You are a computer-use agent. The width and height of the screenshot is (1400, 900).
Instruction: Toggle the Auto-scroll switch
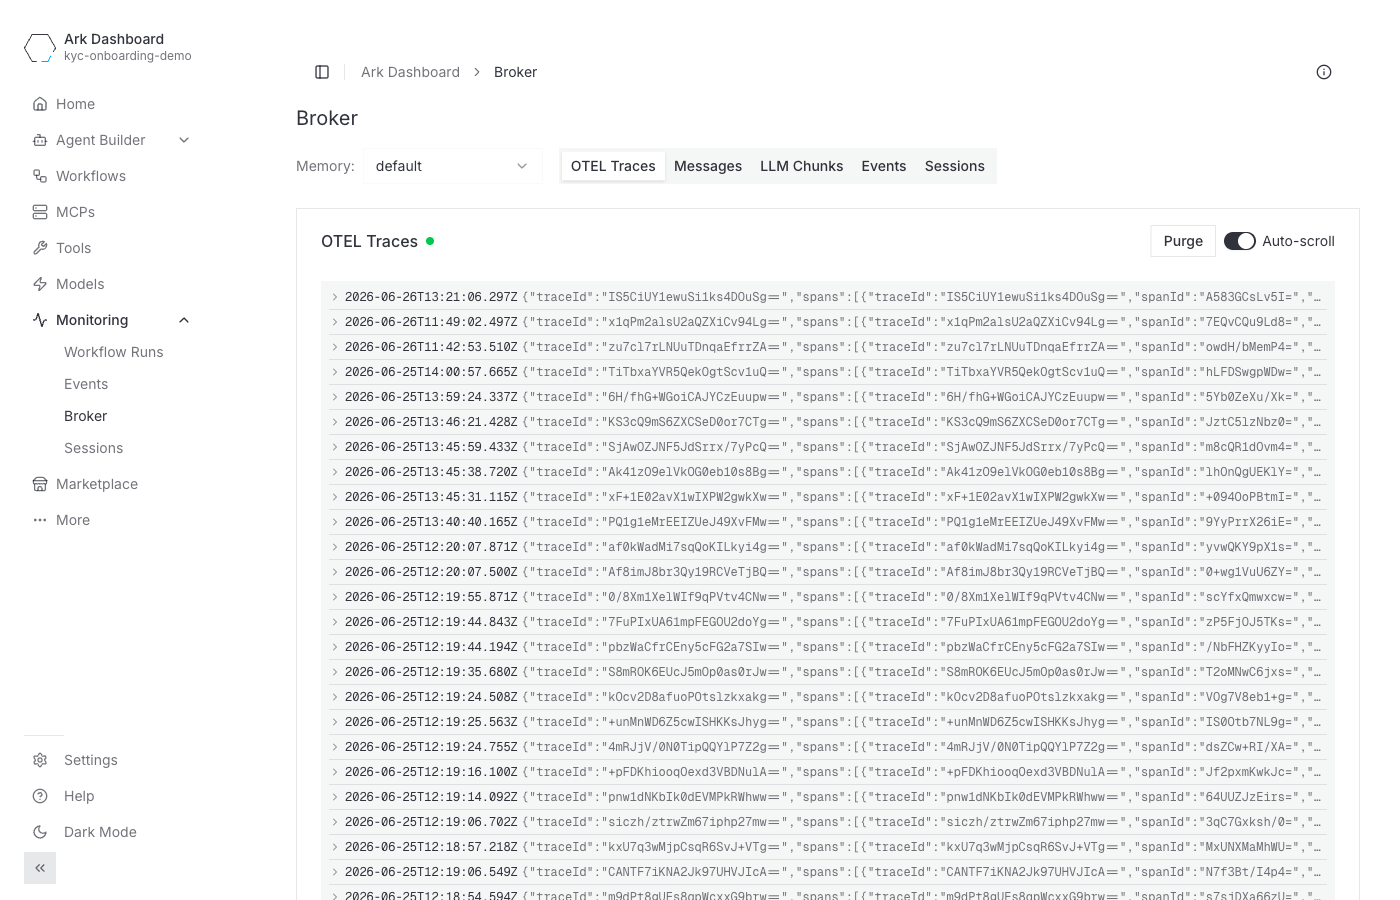coord(1240,241)
